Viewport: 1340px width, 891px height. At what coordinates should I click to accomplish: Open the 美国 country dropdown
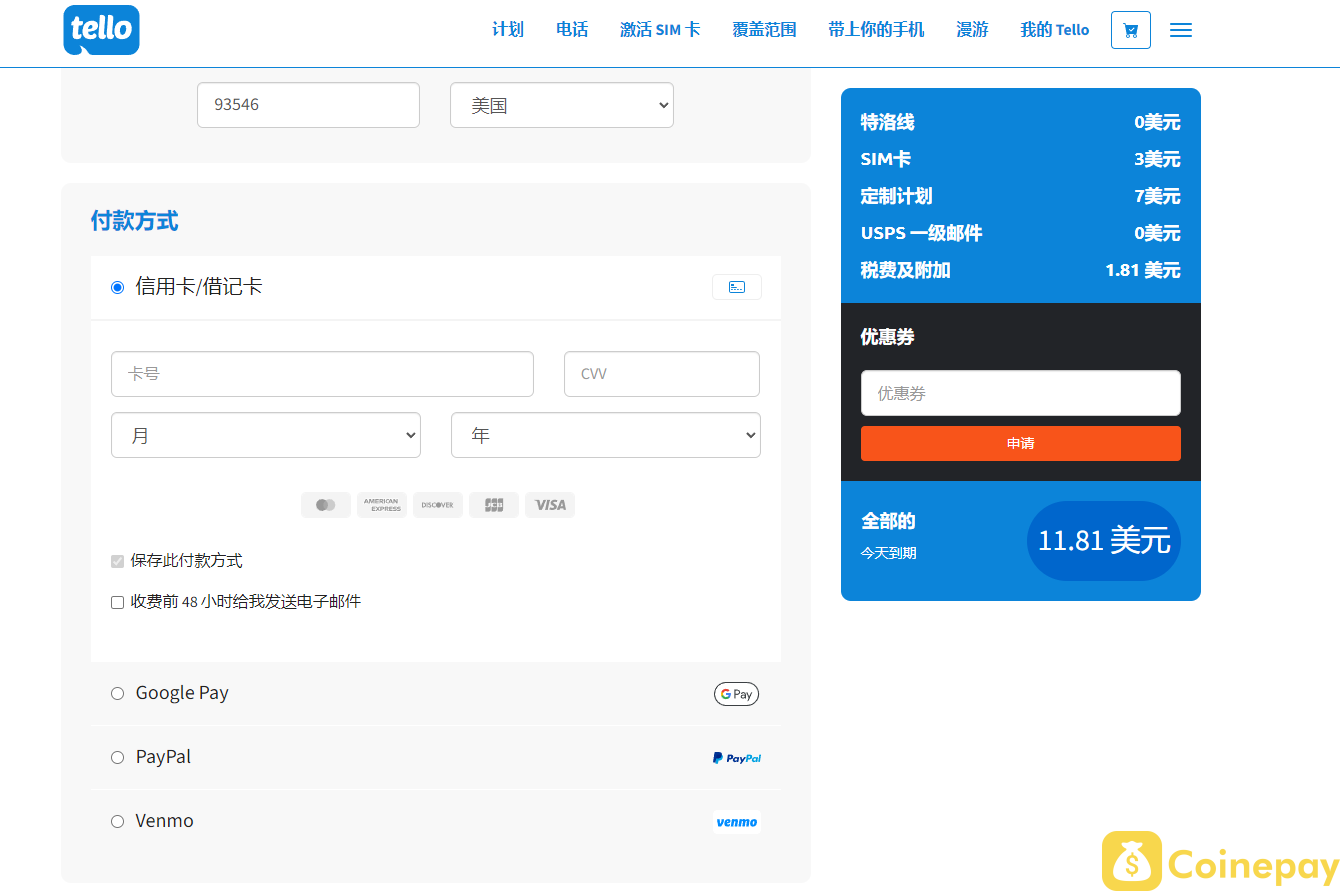(562, 105)
